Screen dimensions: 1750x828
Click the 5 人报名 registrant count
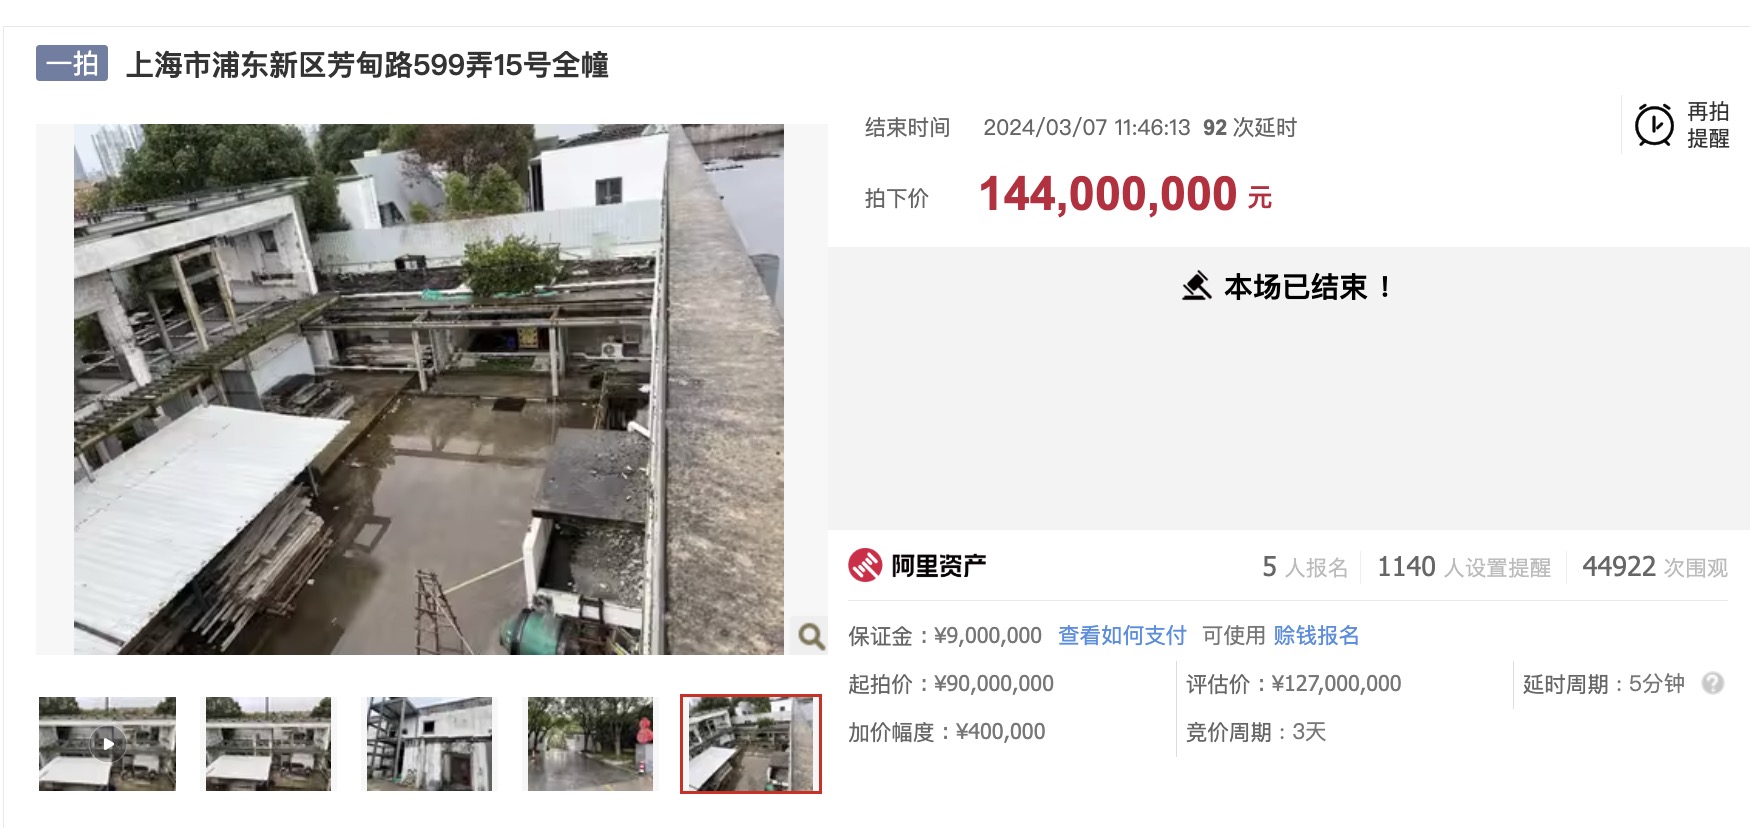[1305, 567]
